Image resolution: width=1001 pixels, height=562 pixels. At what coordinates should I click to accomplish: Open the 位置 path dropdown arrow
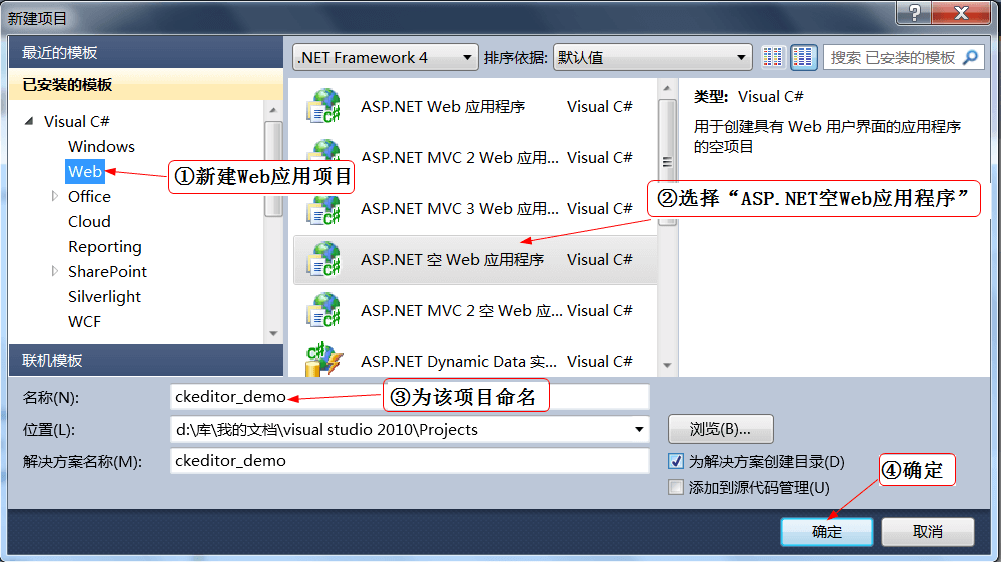tap(638, 429)
